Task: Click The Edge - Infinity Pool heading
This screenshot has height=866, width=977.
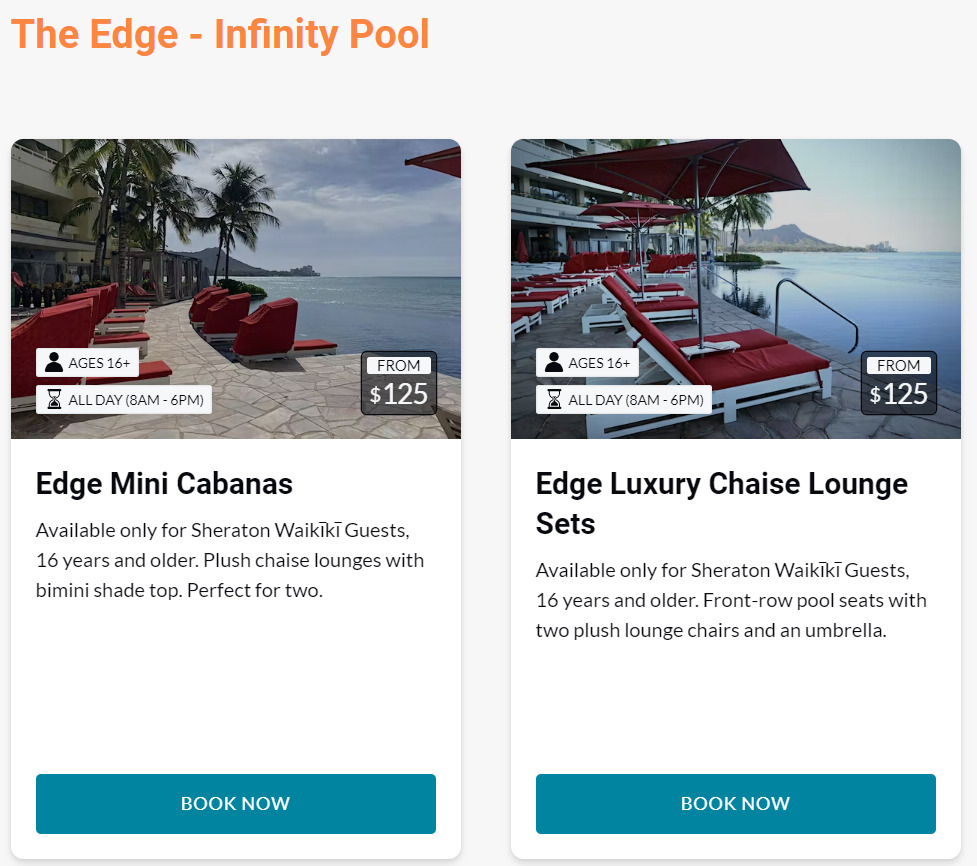Action: [220, 34]
